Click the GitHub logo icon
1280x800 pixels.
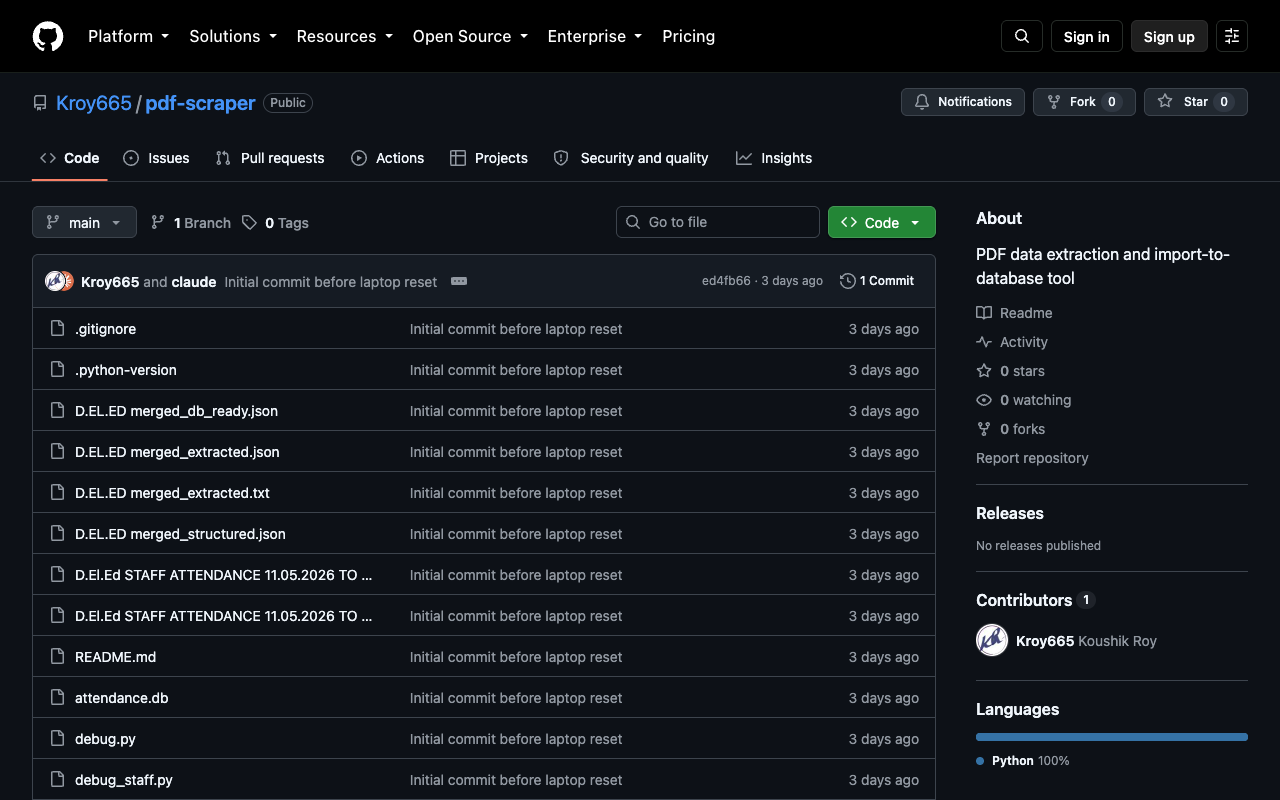(x=48, y=36)
